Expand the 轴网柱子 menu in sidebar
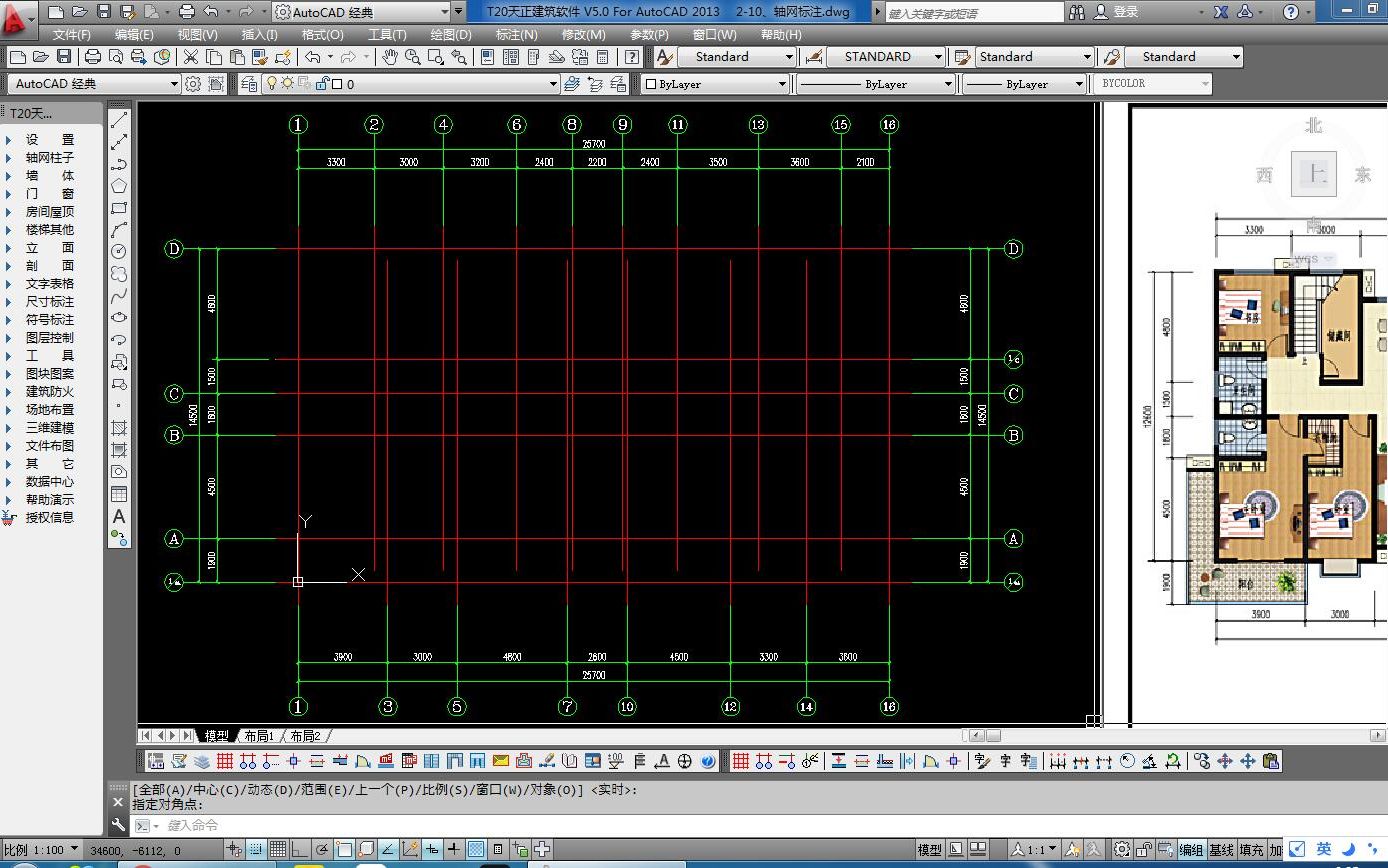The width and height of the screenshot is (1388, 868). coord(50,157)
